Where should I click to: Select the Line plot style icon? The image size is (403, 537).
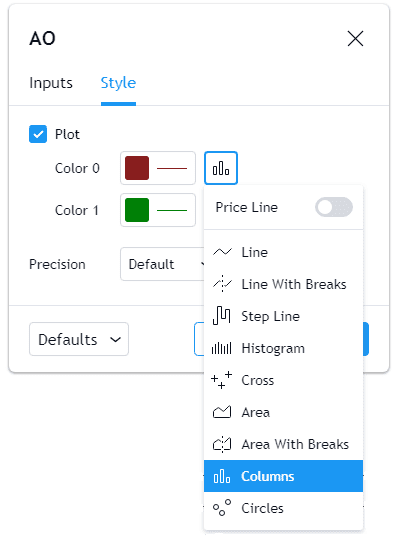click(222, 252)
